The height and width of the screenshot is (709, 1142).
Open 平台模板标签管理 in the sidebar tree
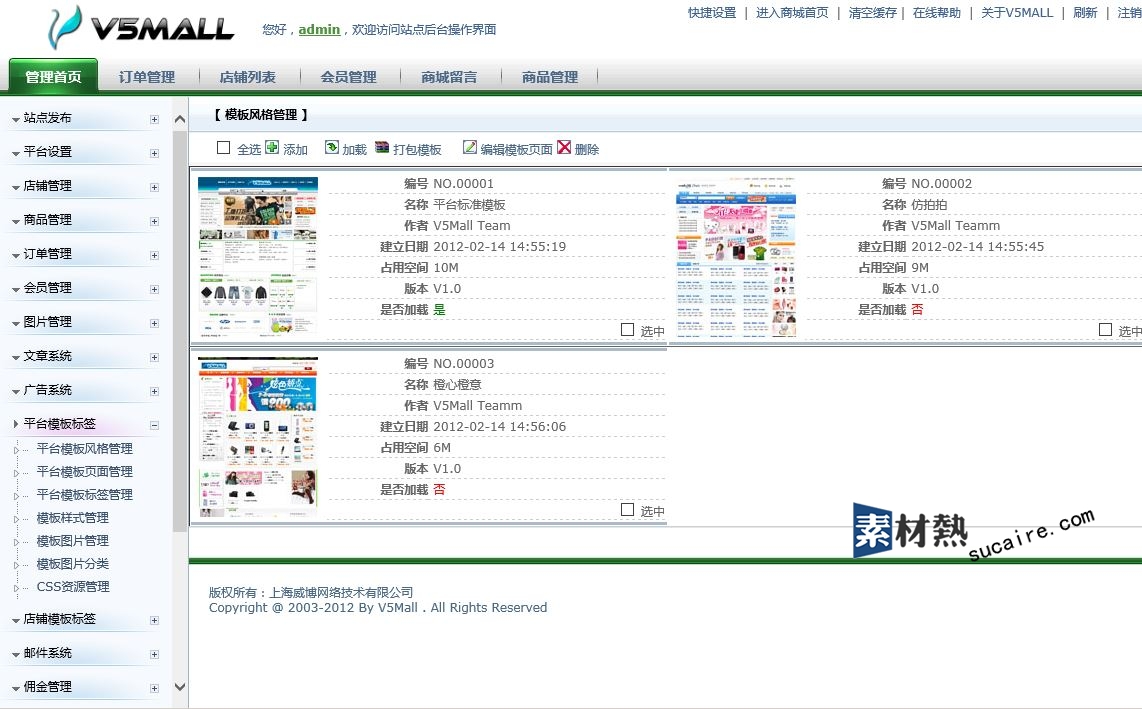tap(84, 495)
